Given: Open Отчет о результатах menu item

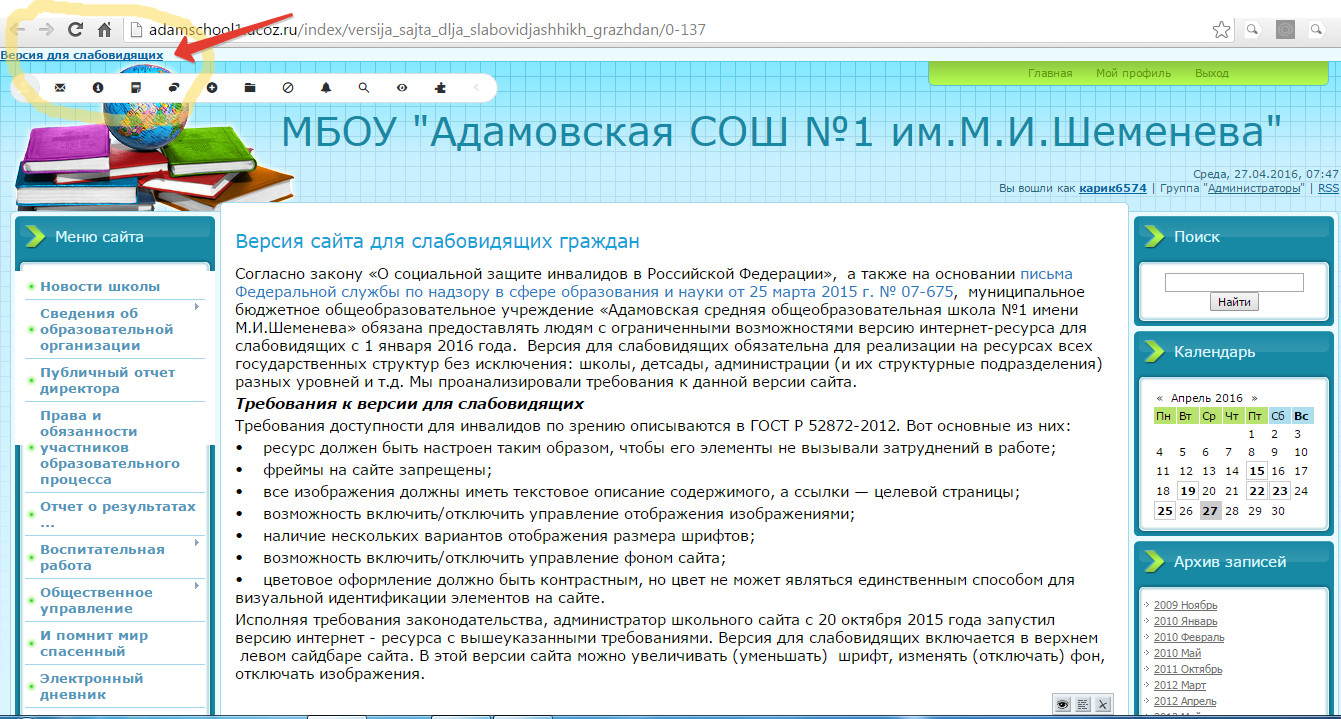Looking at the screenshot, I should [x=118, y=515].
